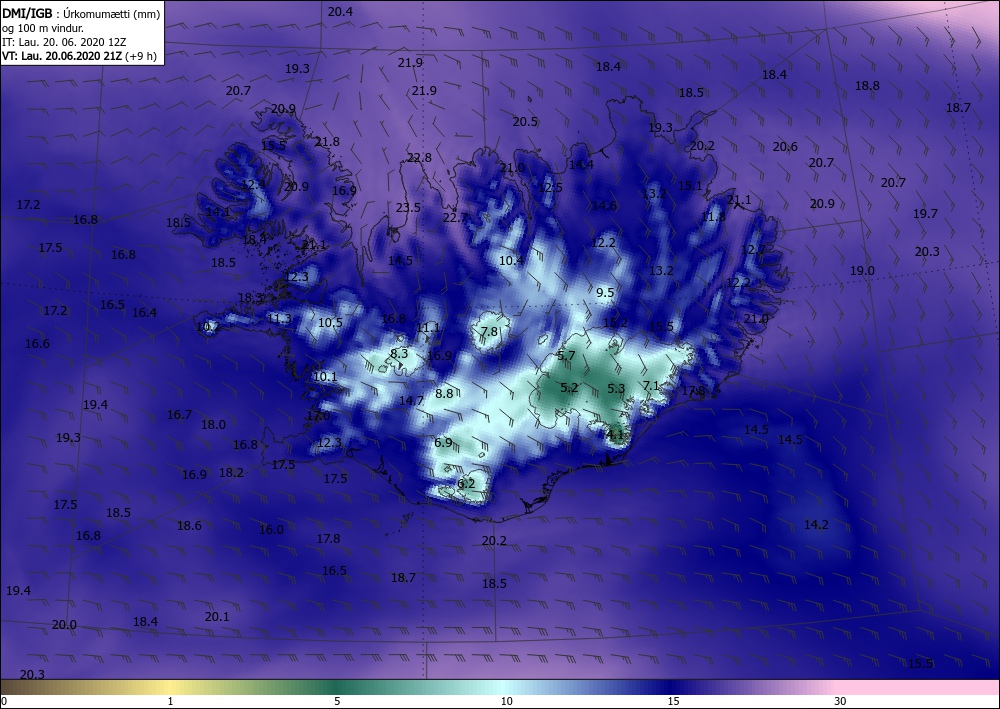Click the map value 11.3

tap(279, 319)
